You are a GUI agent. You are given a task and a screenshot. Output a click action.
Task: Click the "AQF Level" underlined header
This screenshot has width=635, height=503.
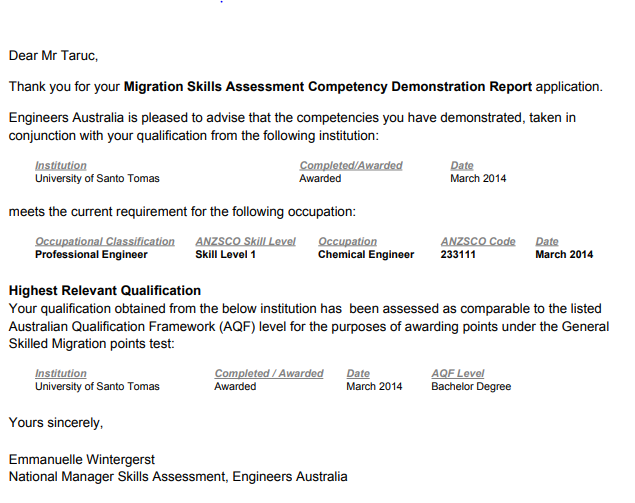pos(457,373)
